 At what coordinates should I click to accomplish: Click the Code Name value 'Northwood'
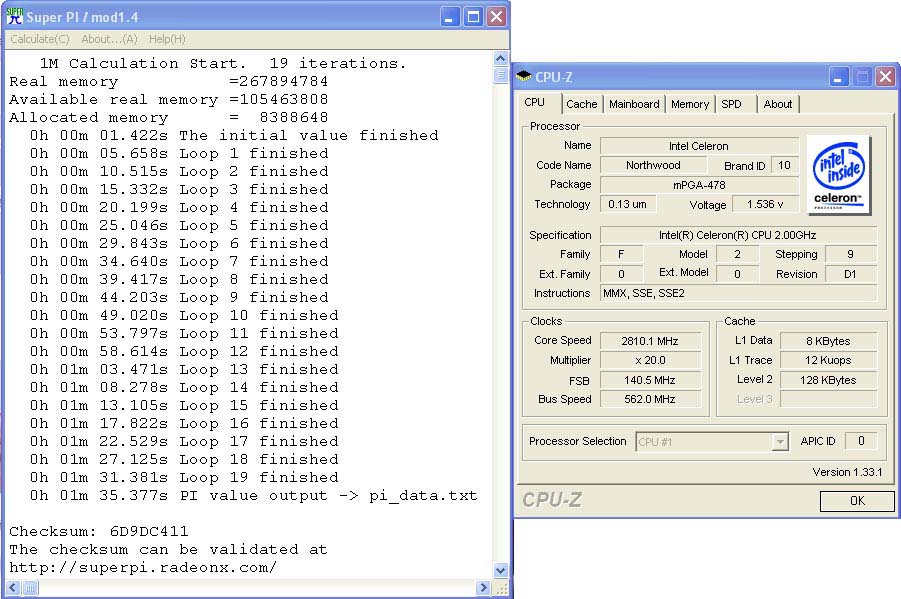coord(653,165)
